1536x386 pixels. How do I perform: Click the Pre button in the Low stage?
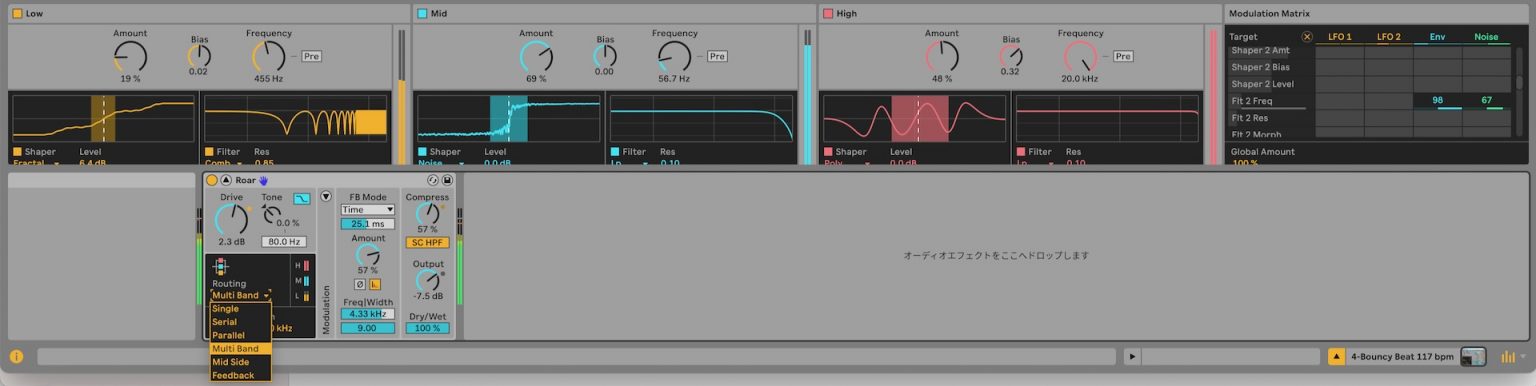coord(312,56)
